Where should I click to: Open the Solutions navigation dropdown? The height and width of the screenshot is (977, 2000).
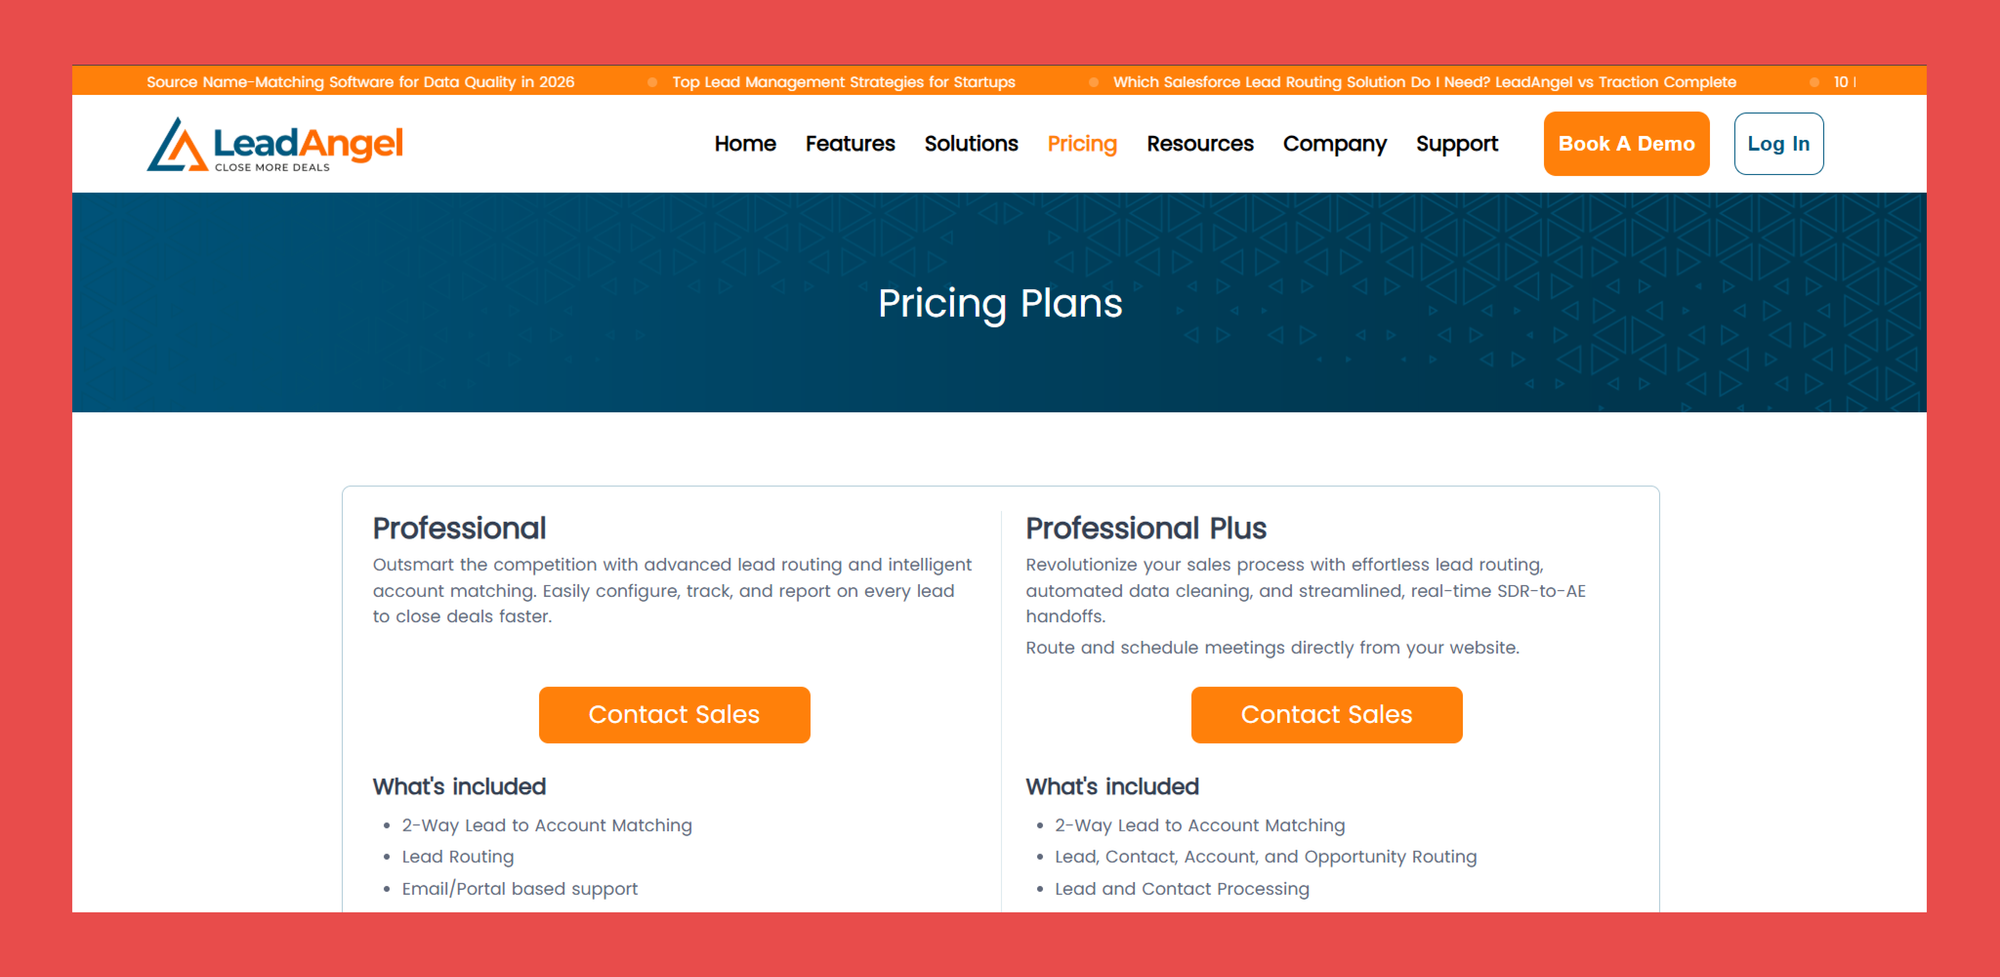point(970,144)
